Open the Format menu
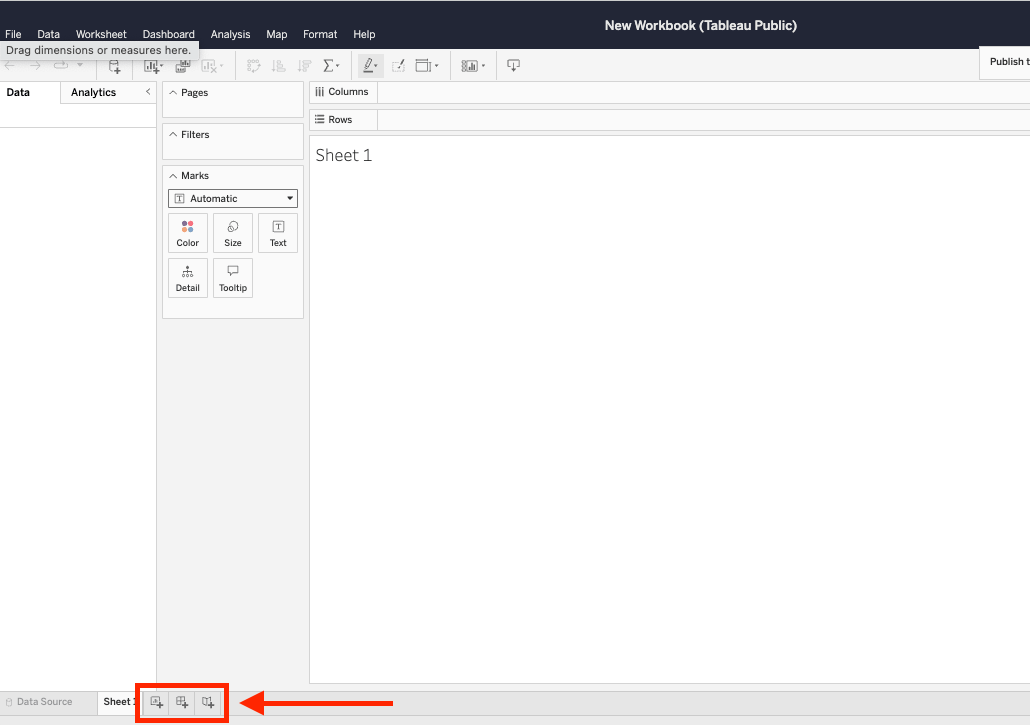Screen dimensions: 1030x725 320,34
